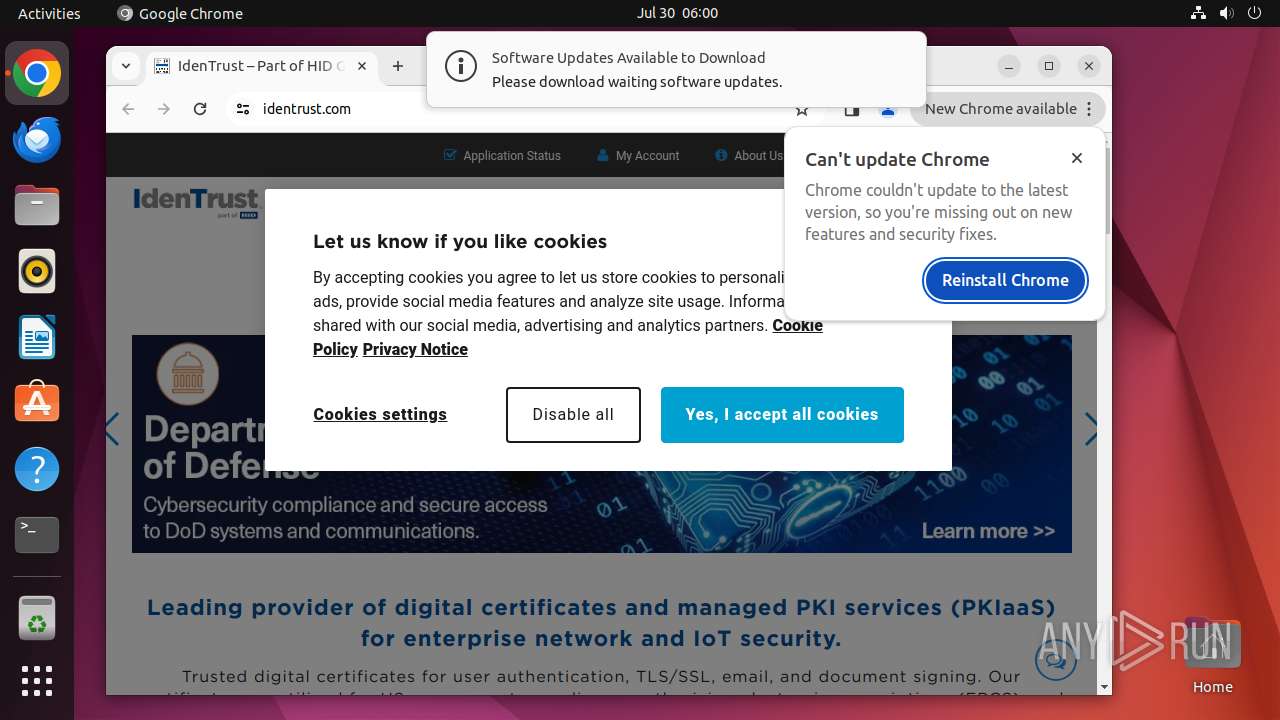Viewport: 1280px width, 720px height.
Task: Open Google Chrome from the dock
Action: click(37, 74)
